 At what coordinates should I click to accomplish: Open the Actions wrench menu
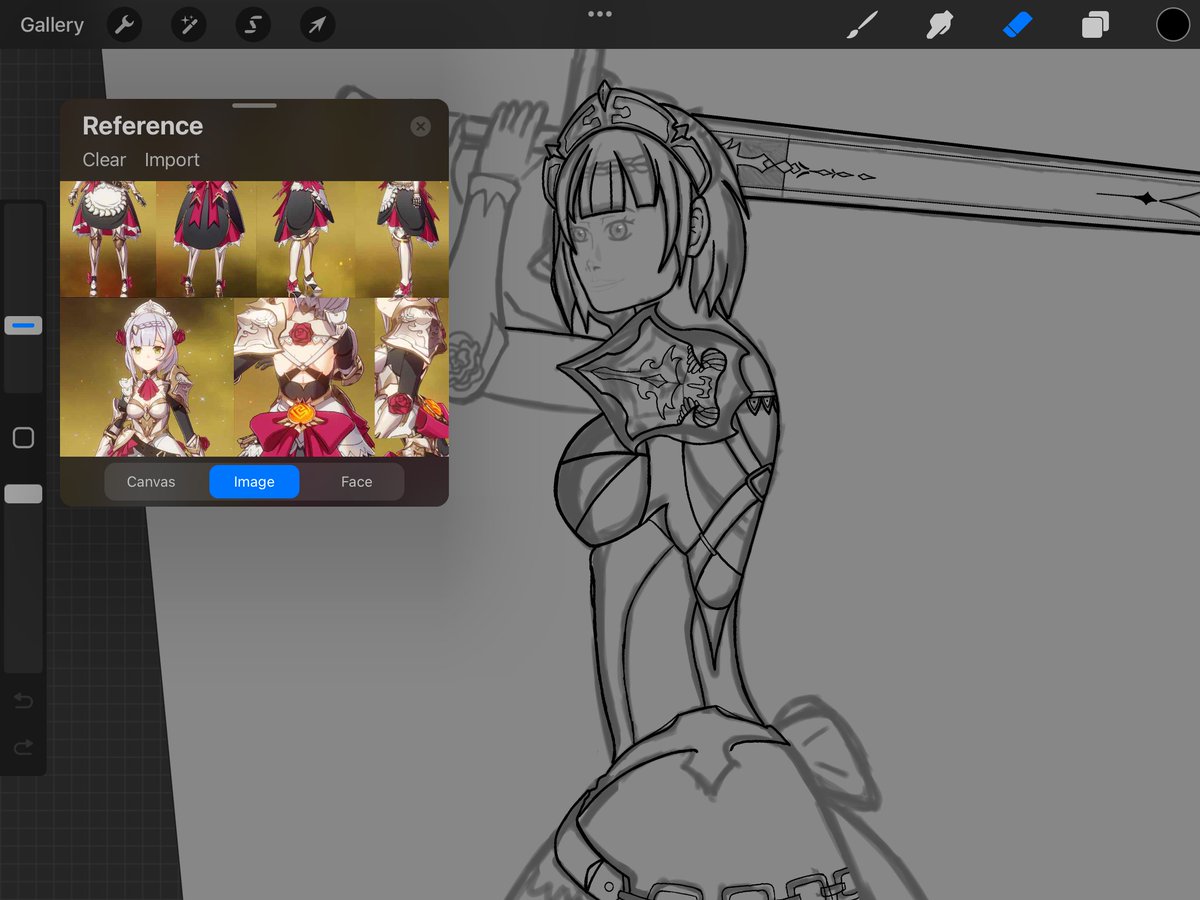(124, 25)
